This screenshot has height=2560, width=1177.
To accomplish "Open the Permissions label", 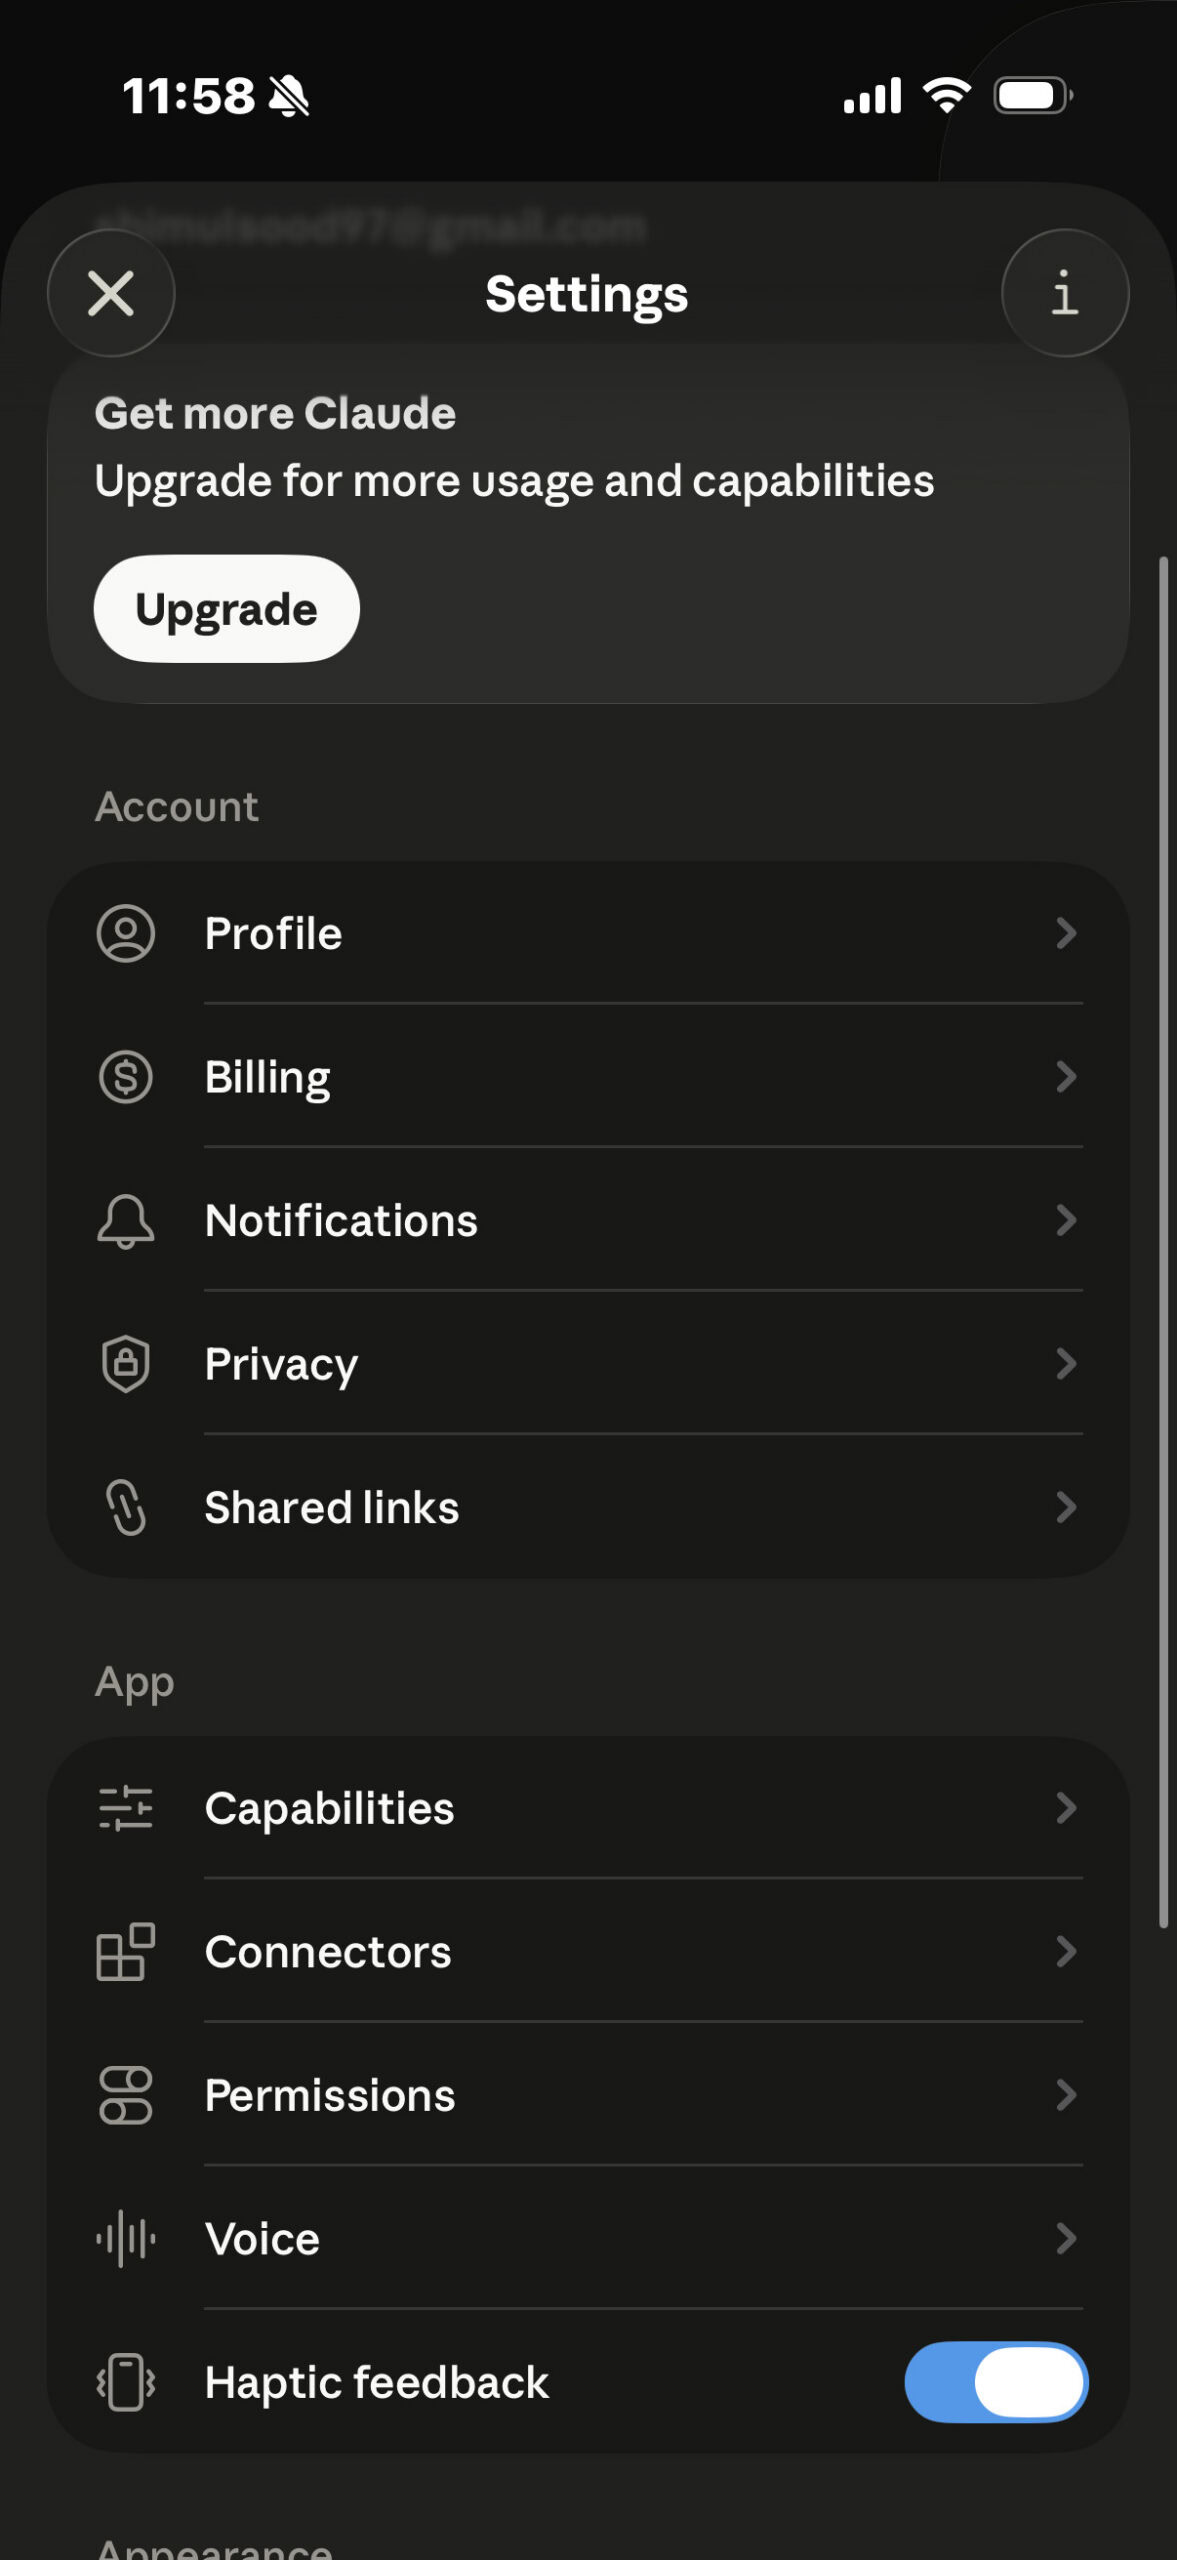I will coord(330,2096).
